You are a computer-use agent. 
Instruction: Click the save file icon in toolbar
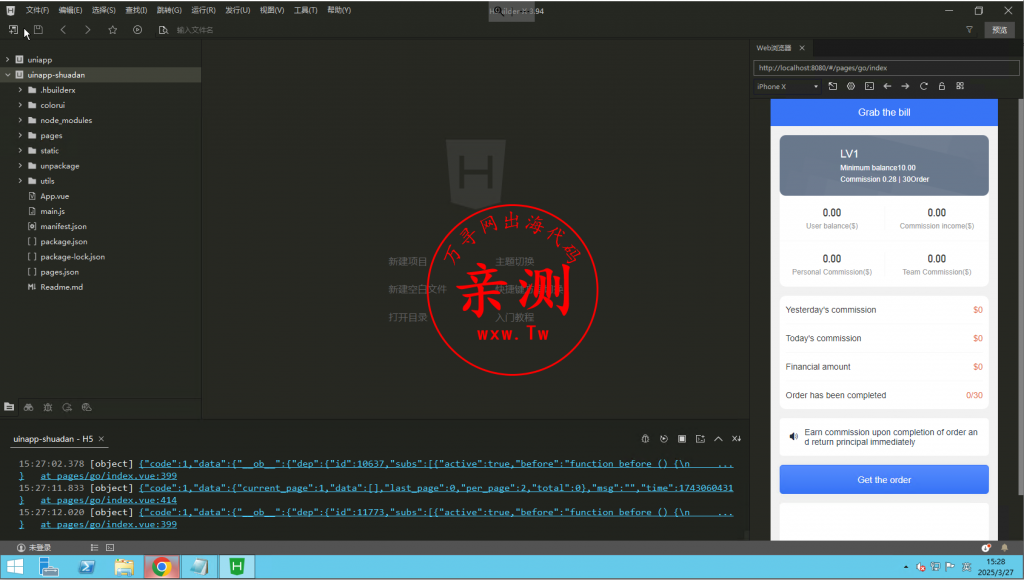click(38, 30)
